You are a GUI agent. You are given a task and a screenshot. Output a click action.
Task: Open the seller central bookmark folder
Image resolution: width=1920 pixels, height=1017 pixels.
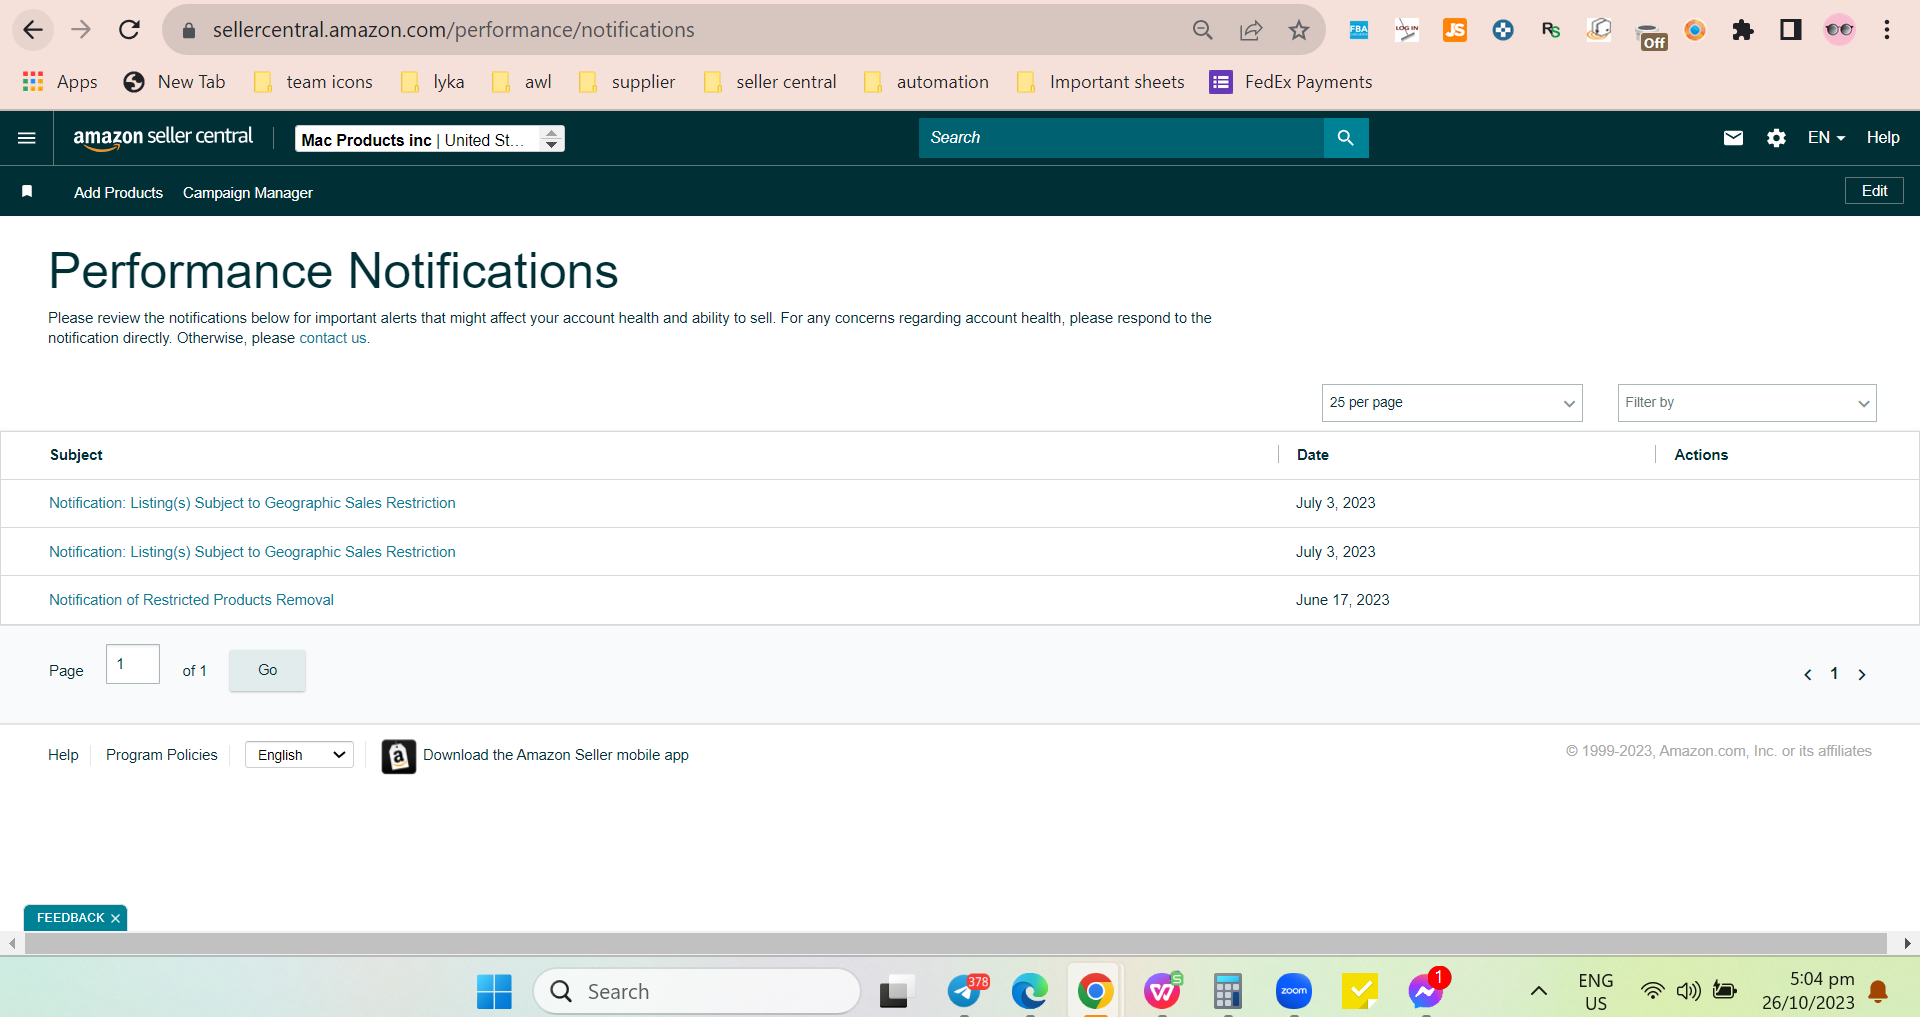click(x=770, y=82)
